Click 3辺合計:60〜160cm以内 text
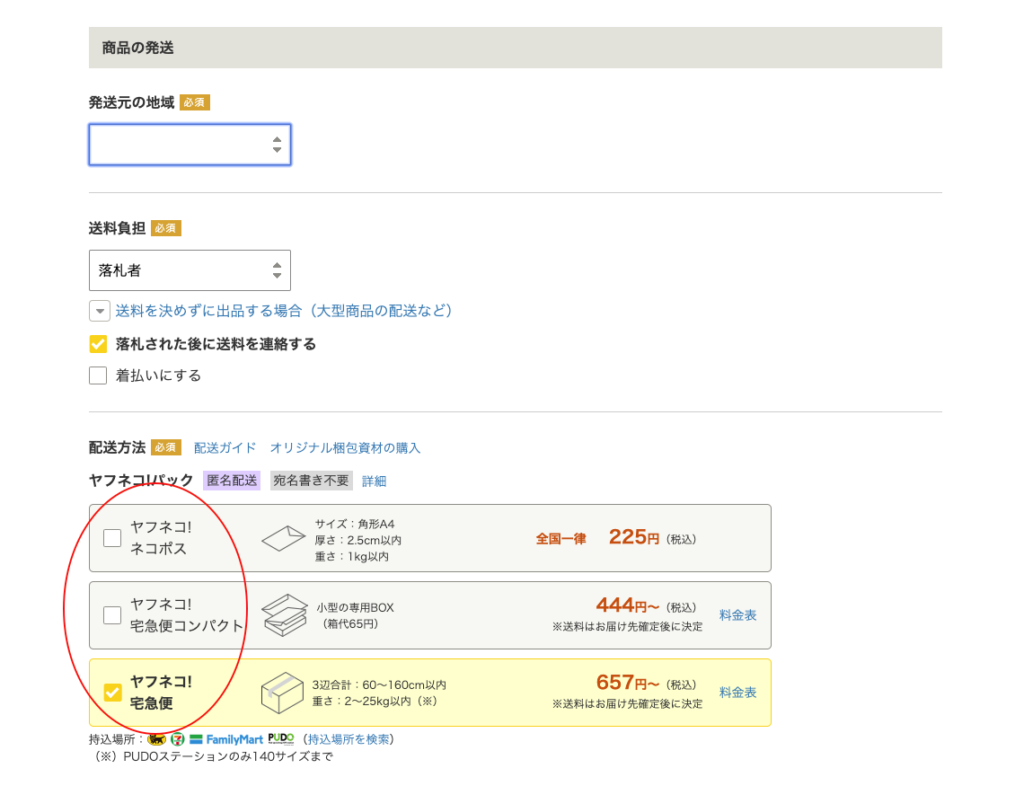The height and width of the screenshot is (786, 1024). 379,684
